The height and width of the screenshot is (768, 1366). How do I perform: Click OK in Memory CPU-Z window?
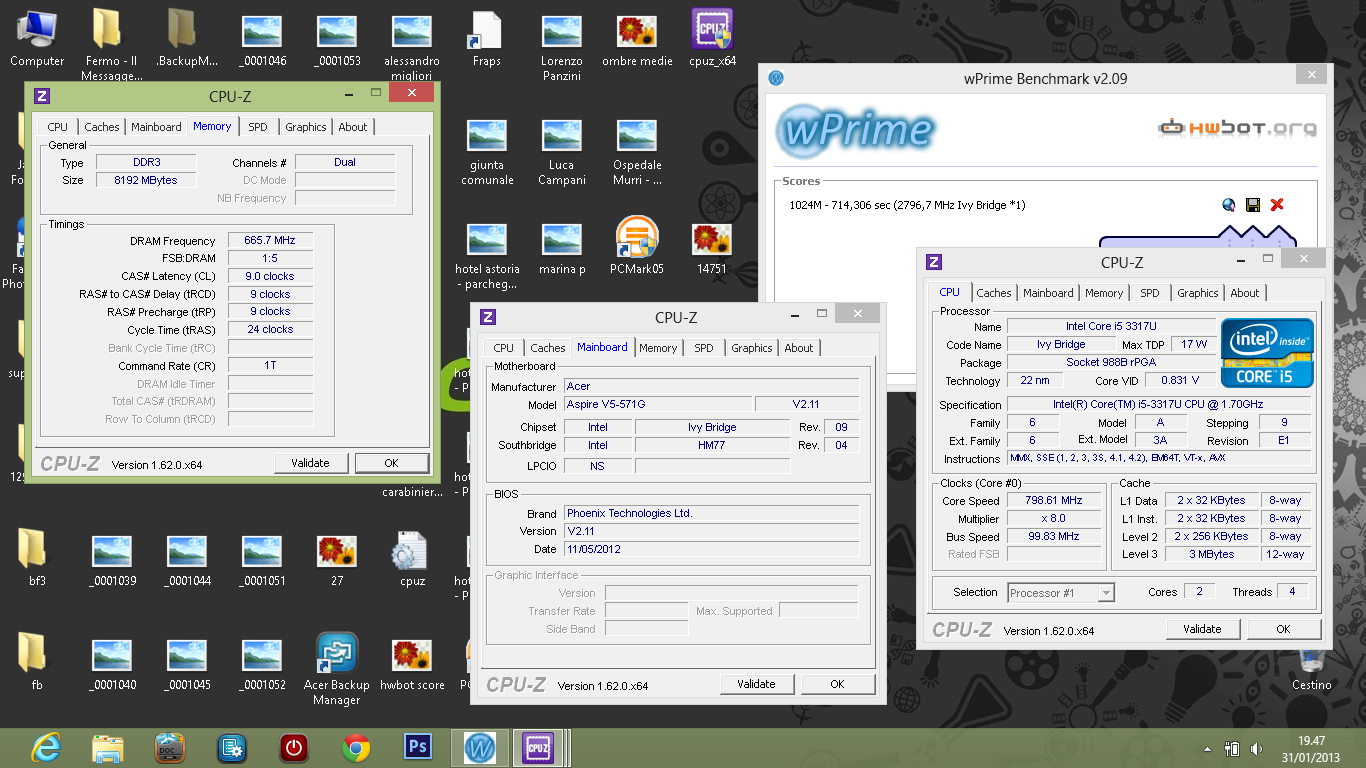point(391,463)
